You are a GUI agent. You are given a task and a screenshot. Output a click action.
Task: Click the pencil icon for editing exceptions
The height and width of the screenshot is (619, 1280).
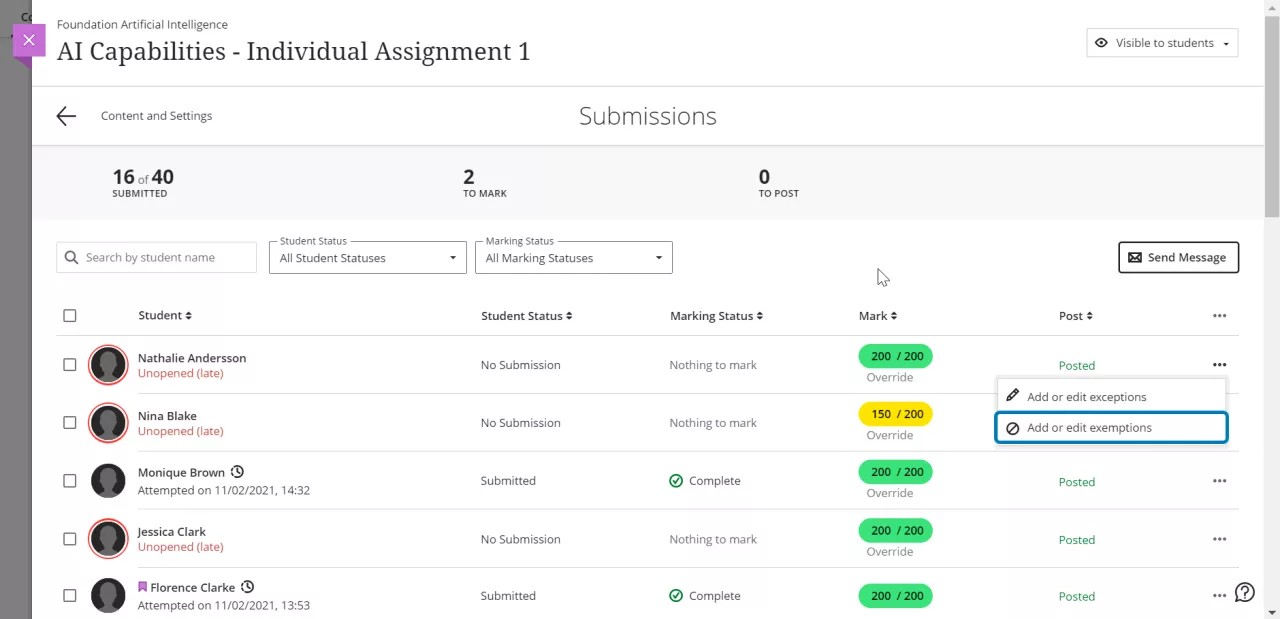tap(1013, 396)
